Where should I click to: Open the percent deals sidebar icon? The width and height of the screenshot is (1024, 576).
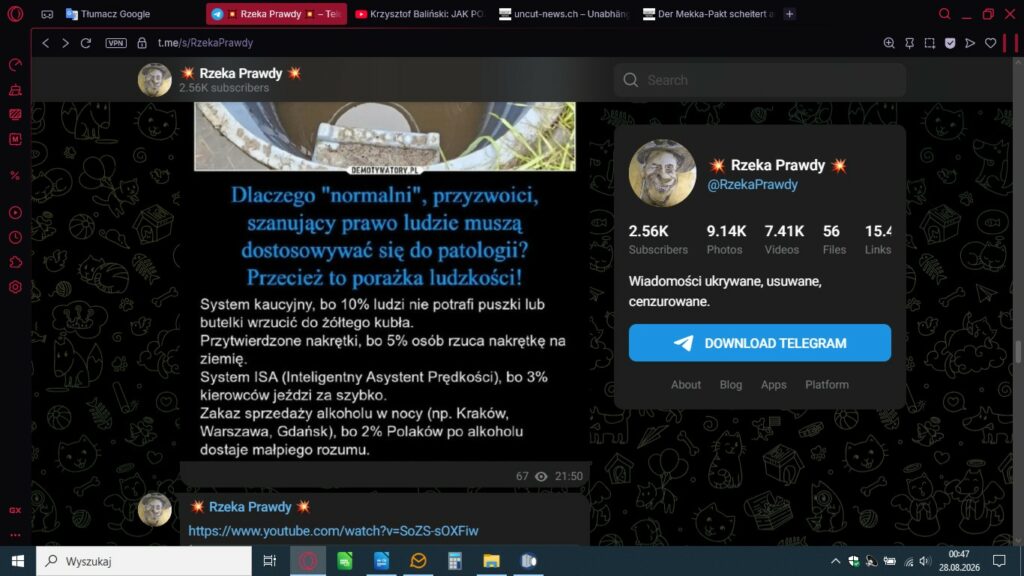tap(15, 176)
